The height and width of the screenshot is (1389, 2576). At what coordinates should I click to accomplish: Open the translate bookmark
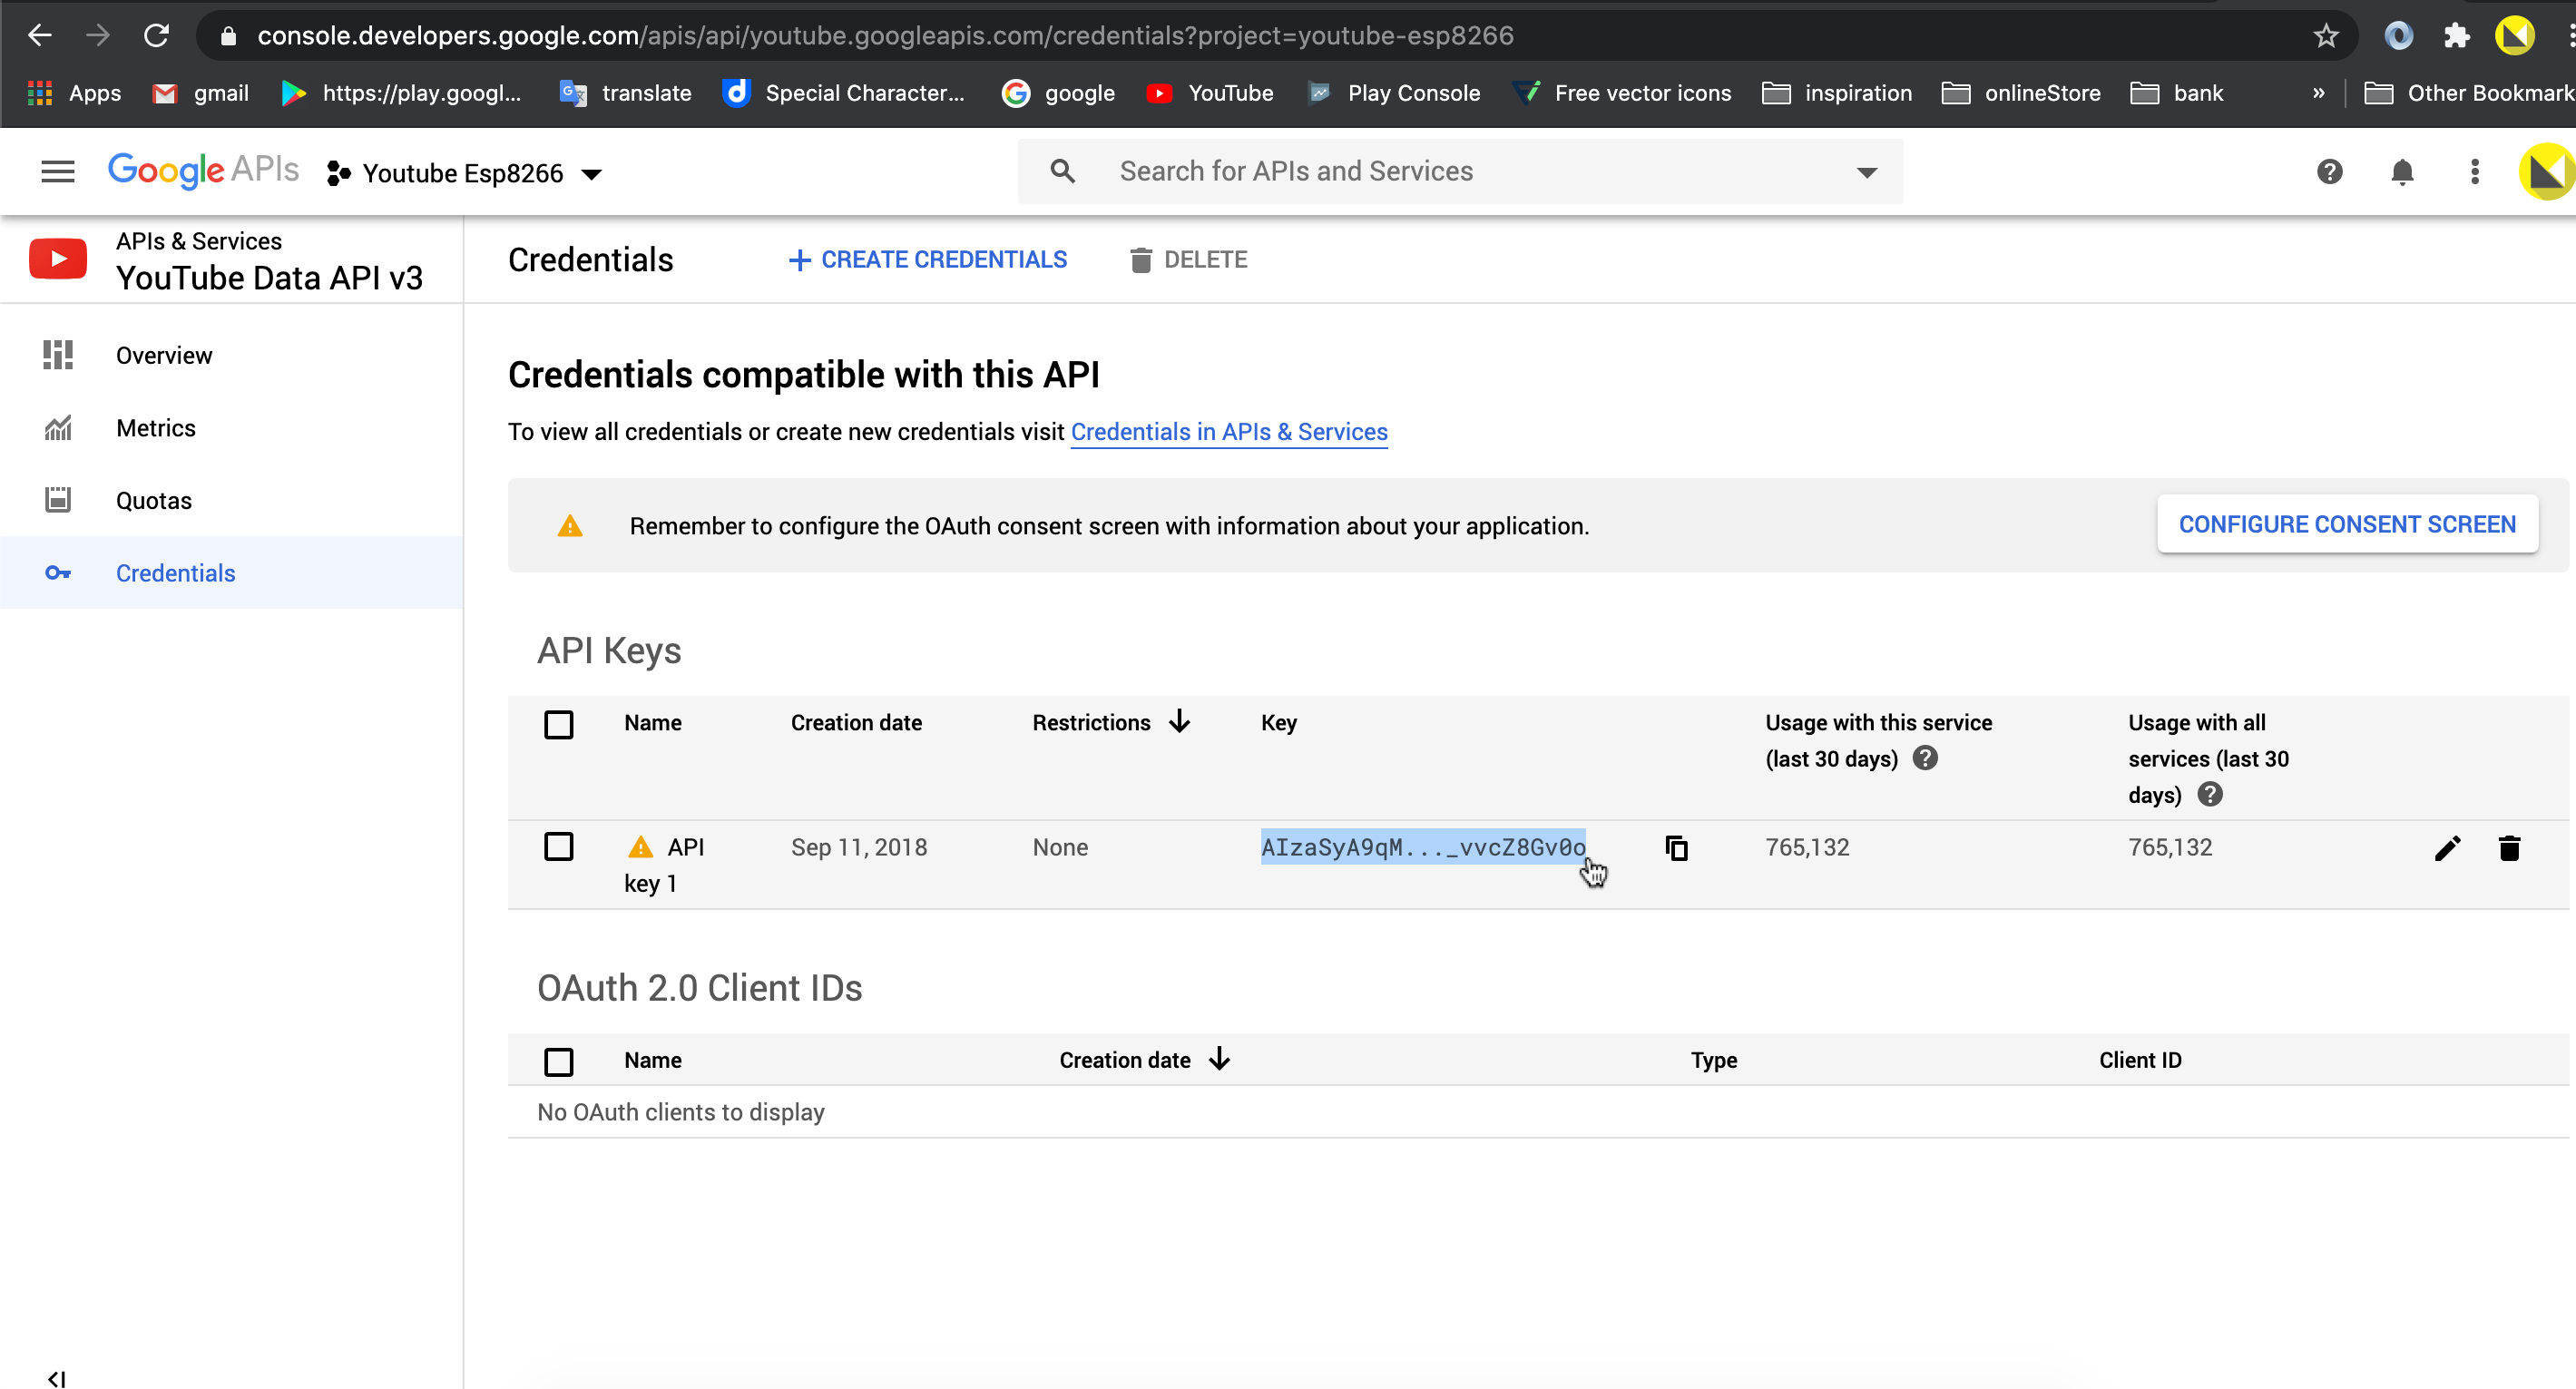(625, 93)
